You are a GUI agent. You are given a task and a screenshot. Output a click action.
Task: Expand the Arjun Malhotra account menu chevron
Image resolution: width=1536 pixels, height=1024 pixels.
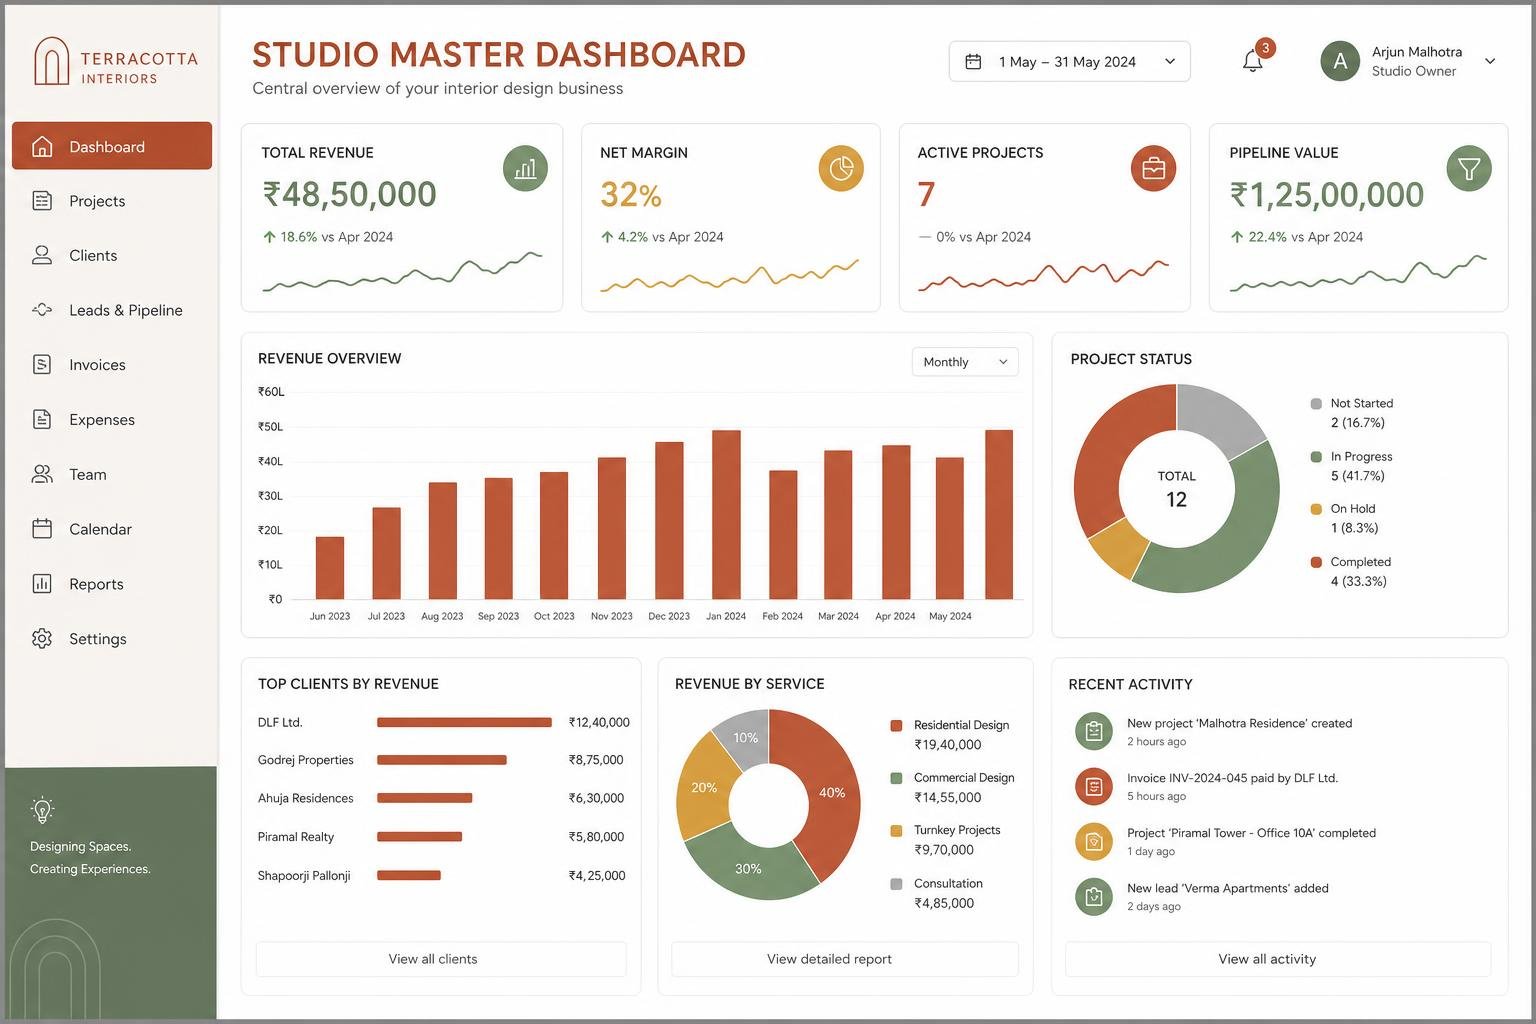(1490, 61)
